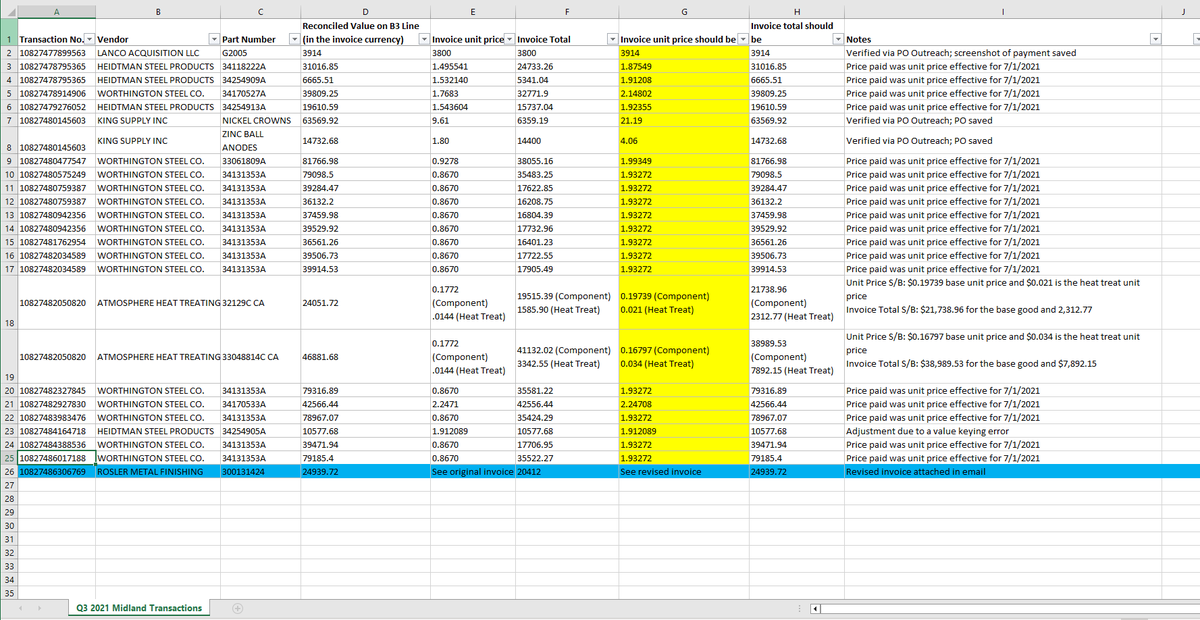Open the Part Number filter dropdown
Image resolution: width=1200 pixels, height=620 pixels.
coord(292,39)
